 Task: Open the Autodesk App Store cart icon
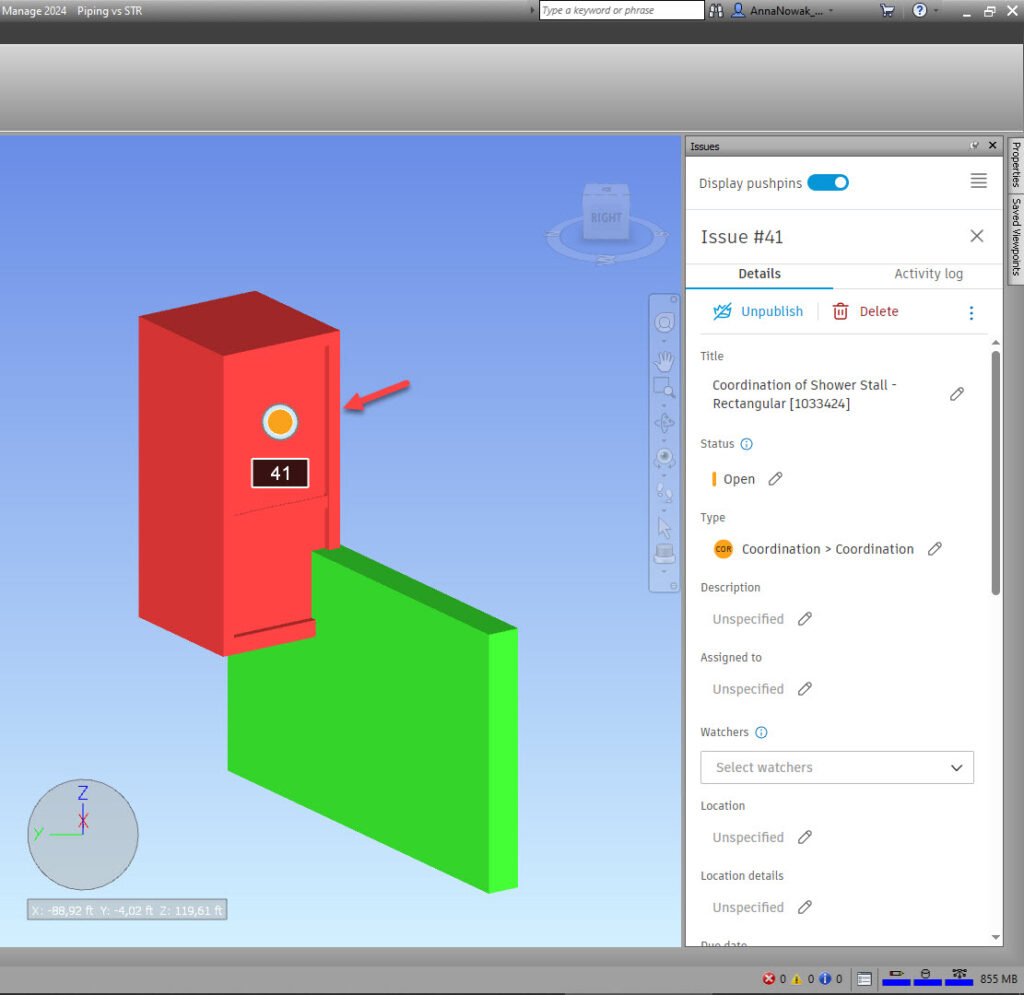(886, 10)
